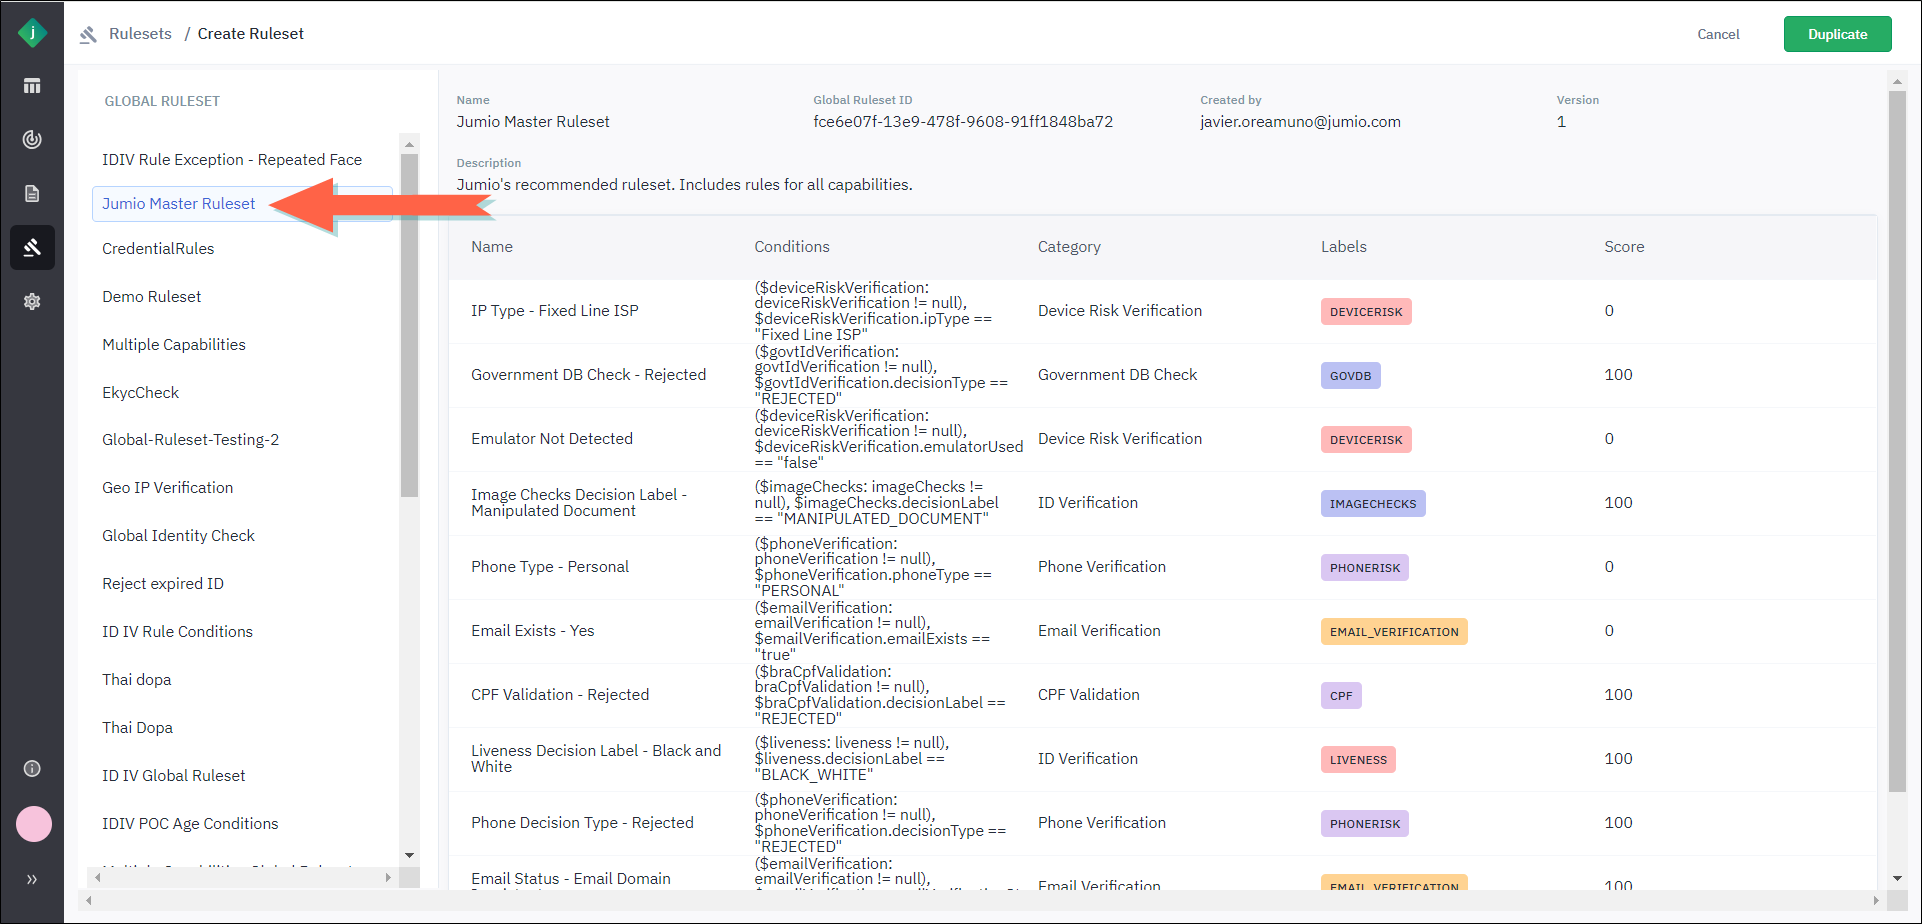Open the document reports icon in sidebar
The image size is (1922, 924).
point(32,194)
